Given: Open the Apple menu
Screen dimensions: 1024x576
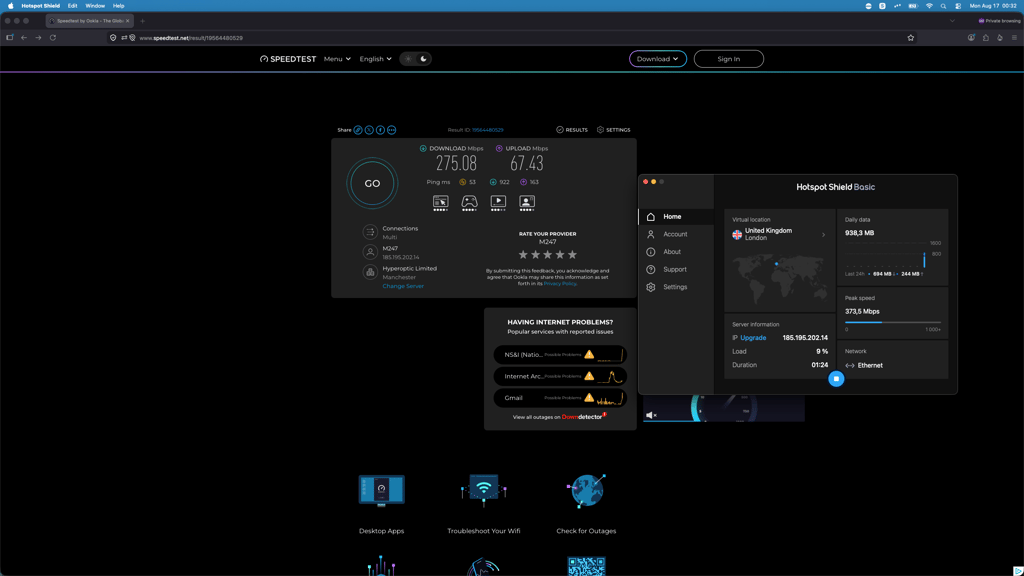Looking at the screenshot, I should pyautogui.click(x=10, y=6).
